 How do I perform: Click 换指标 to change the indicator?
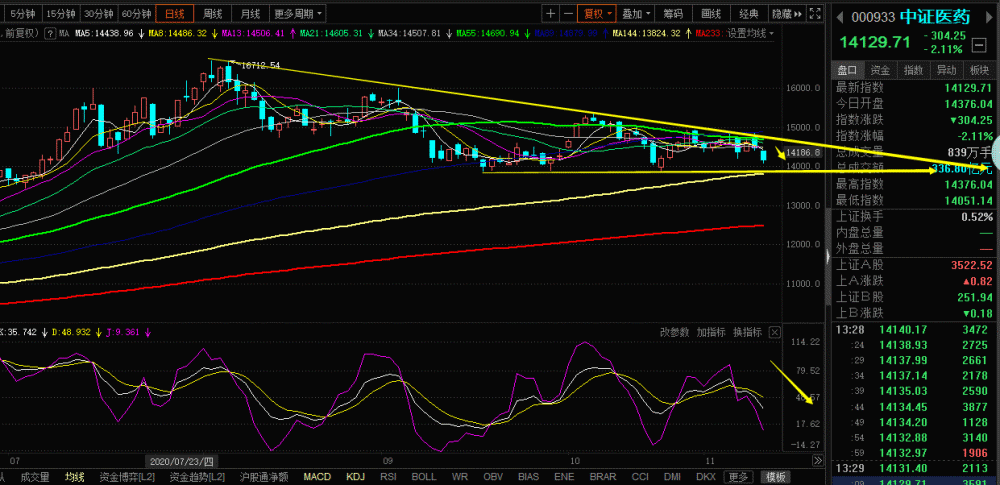tap(747, 332)
